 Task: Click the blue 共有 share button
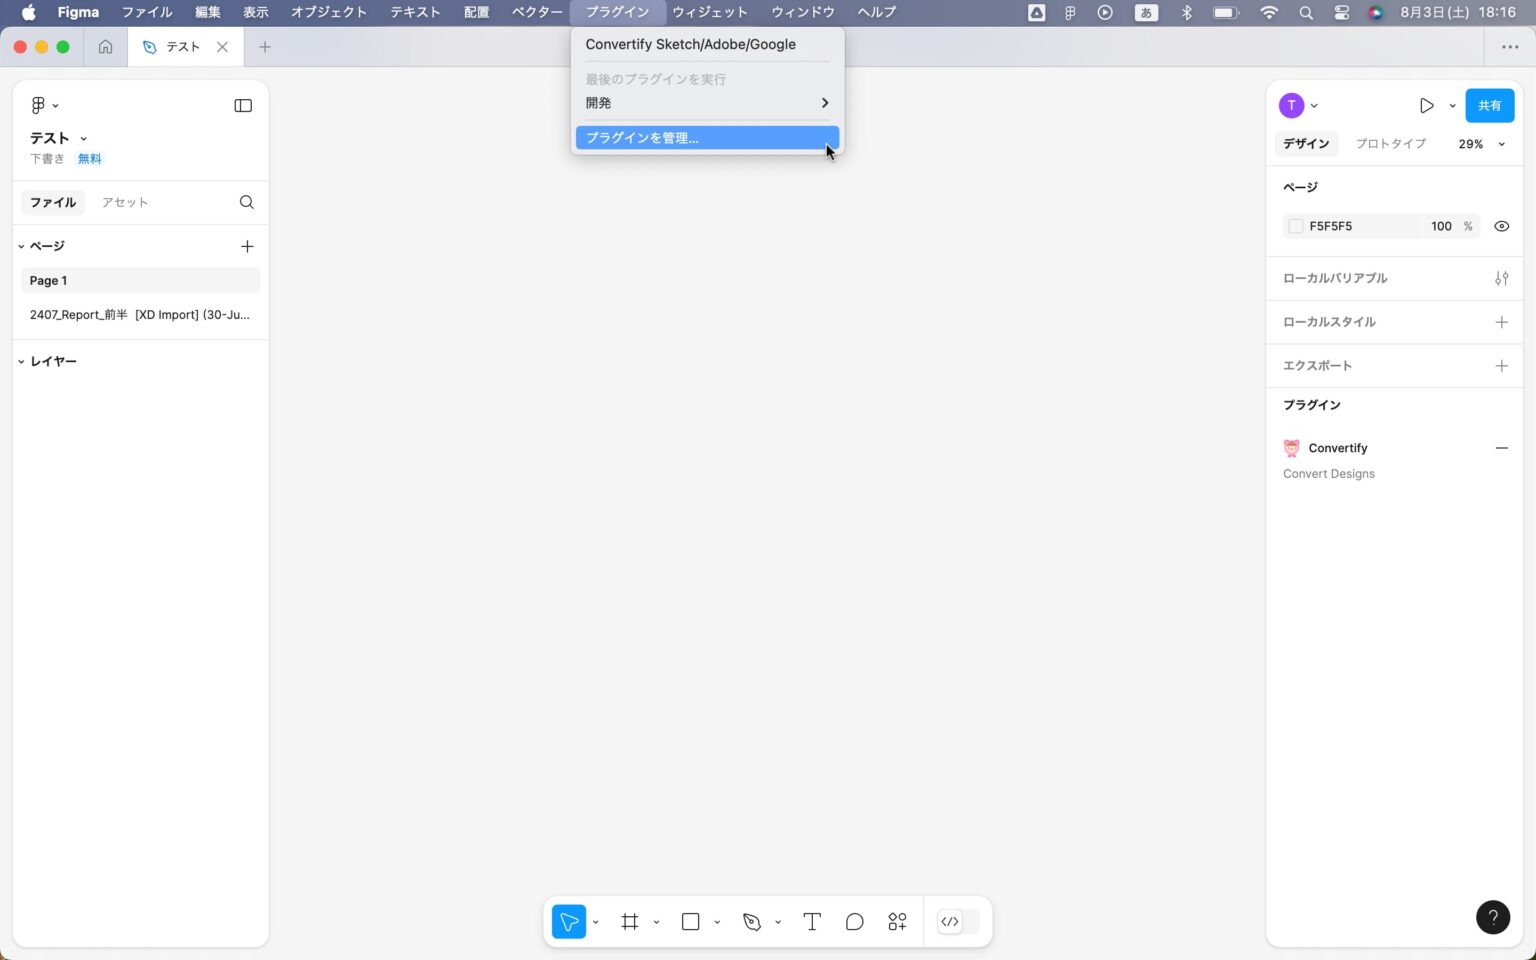pos(1489,106)
